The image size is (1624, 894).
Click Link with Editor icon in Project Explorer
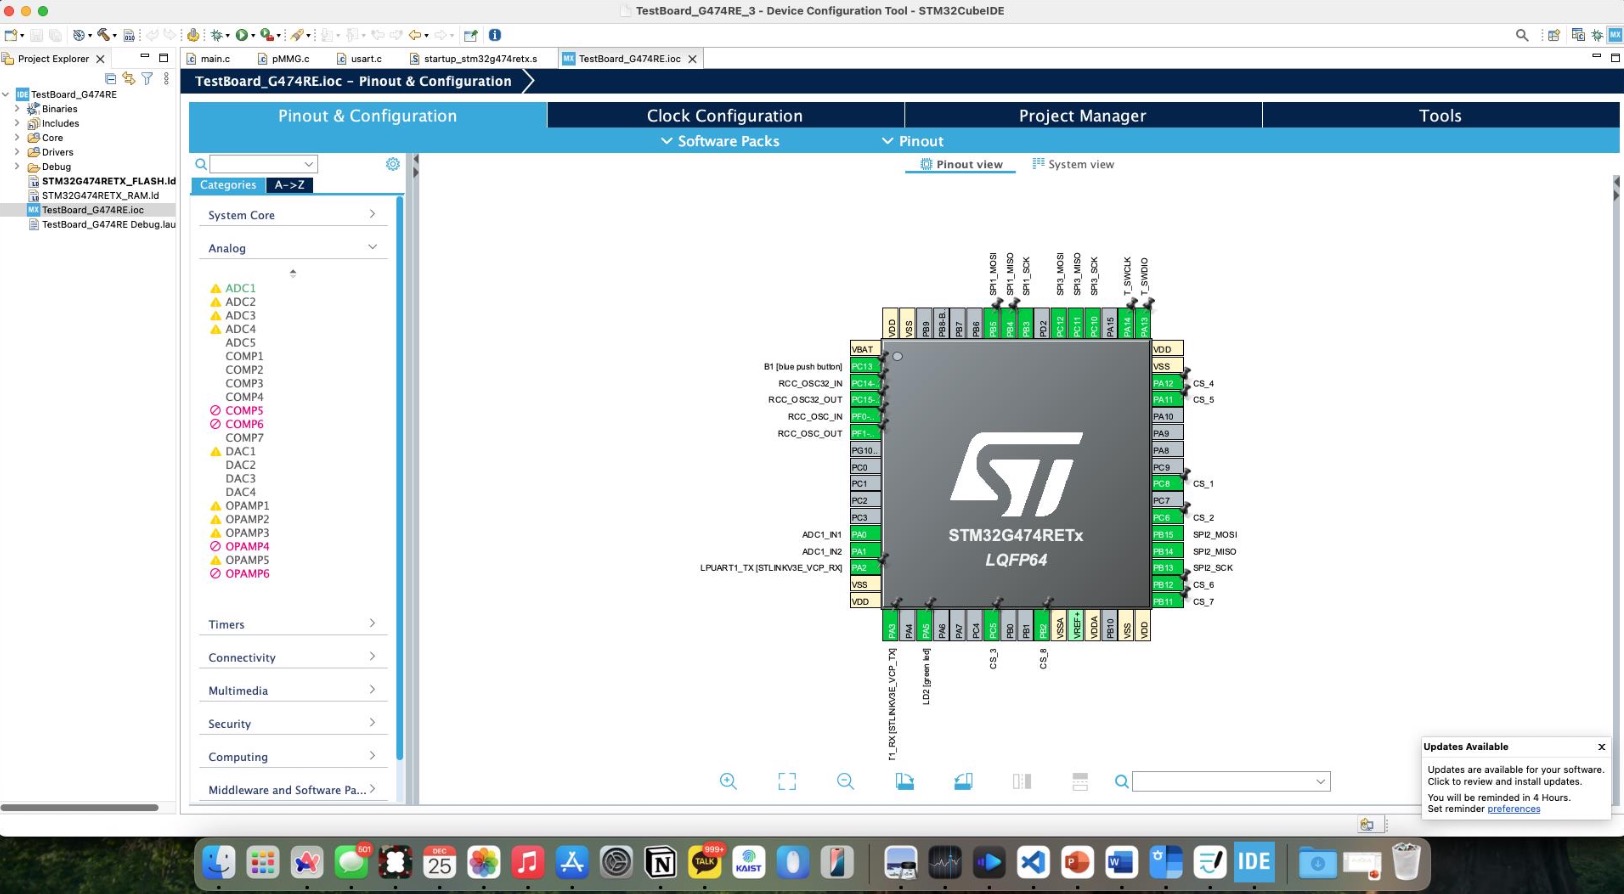128,78
